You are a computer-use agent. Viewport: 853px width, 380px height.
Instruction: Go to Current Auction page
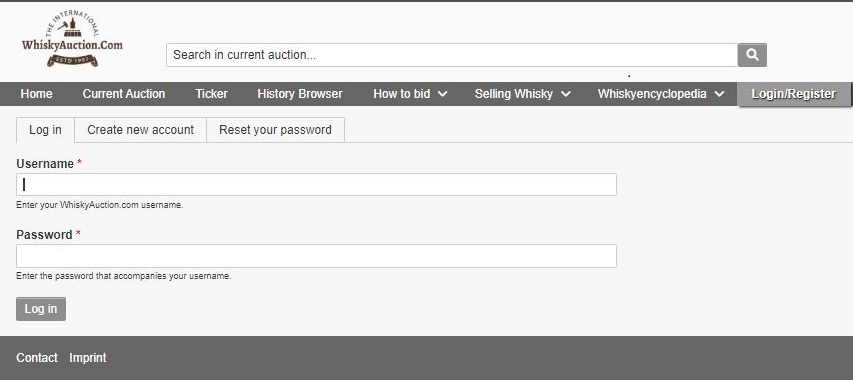tap(124, 94)
